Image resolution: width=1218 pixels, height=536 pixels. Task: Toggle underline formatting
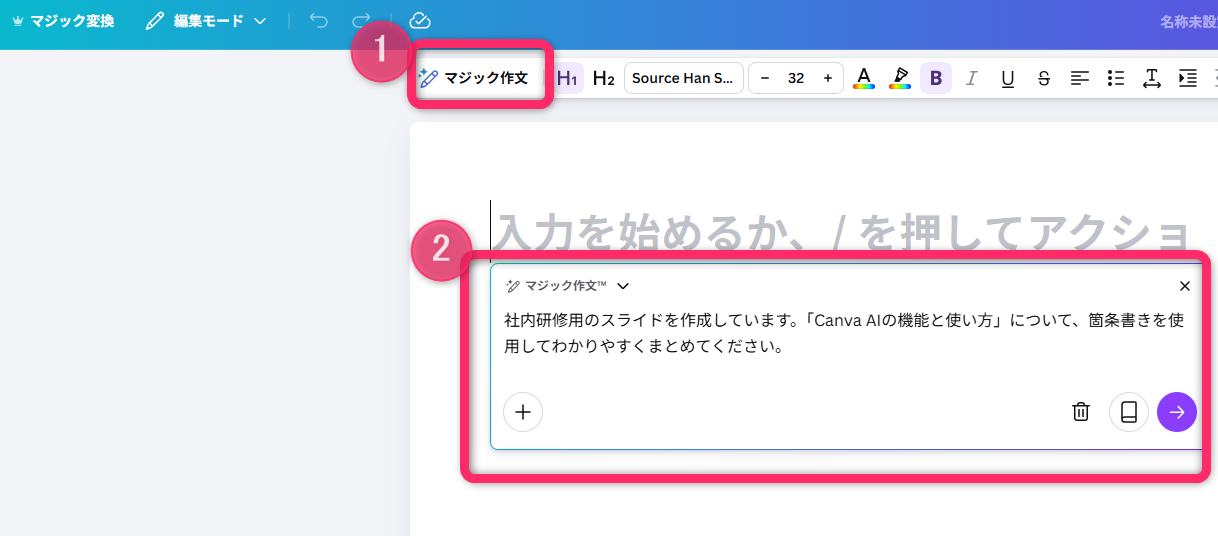tap(1008, 78)
